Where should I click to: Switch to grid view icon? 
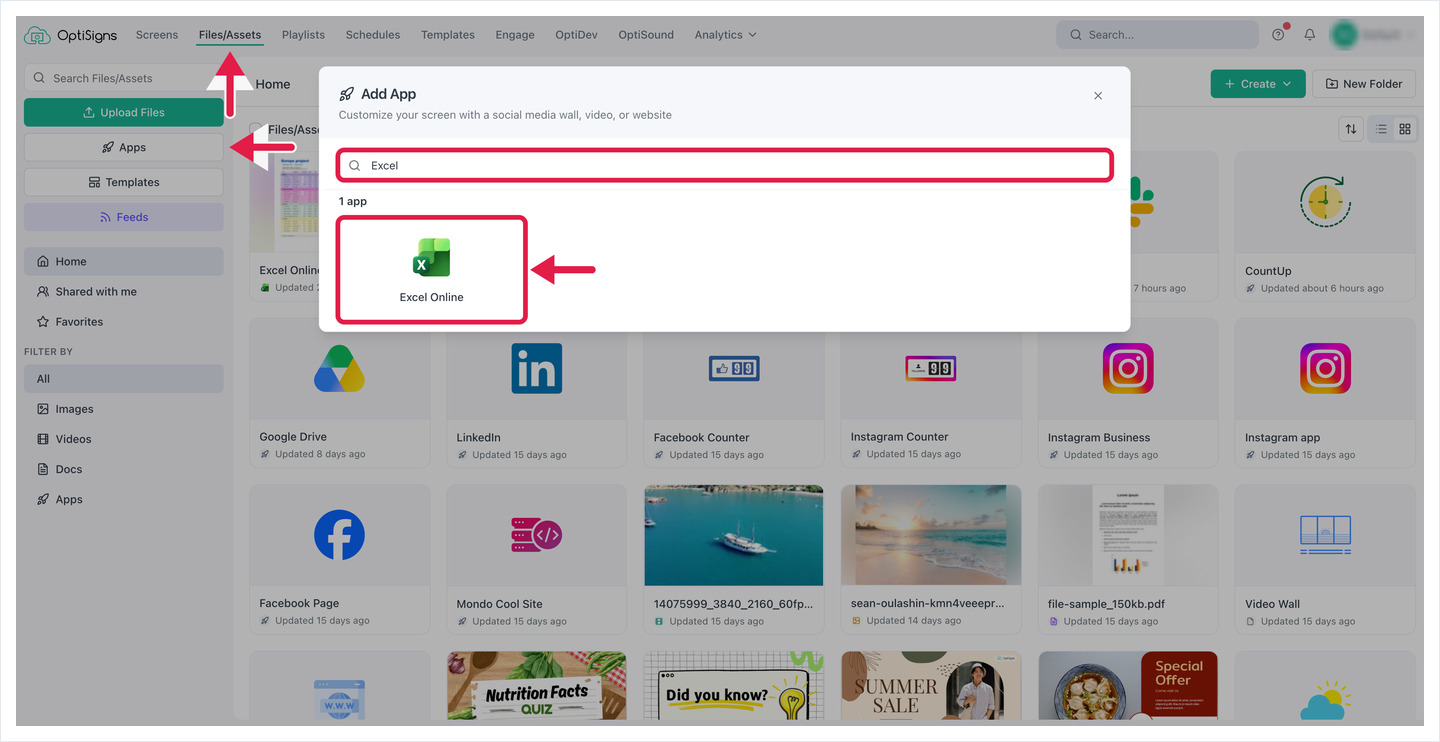1405,129
